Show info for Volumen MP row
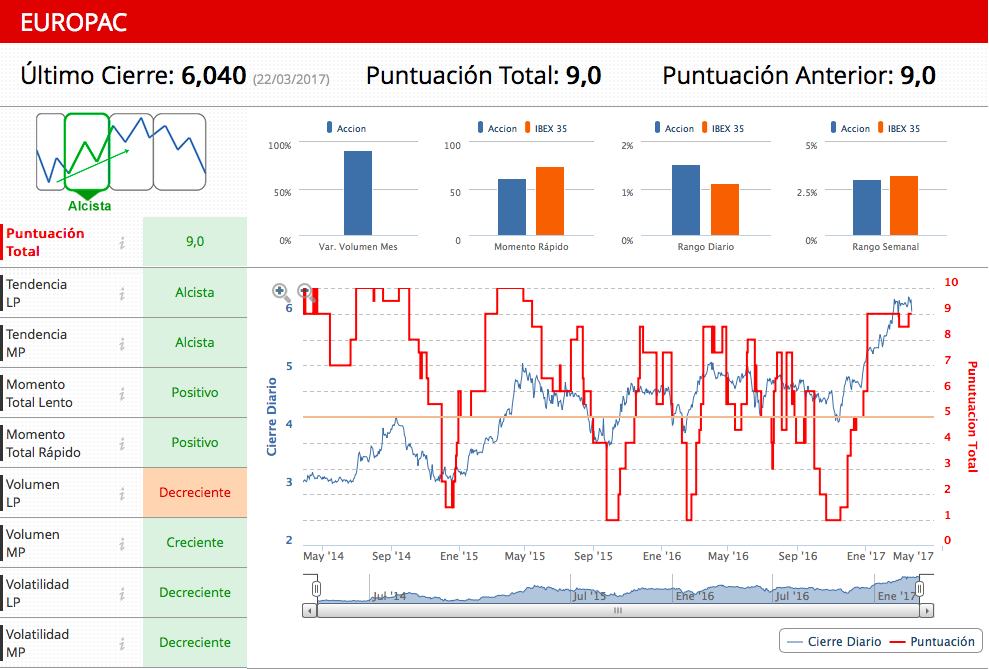 tap(122, 543)
